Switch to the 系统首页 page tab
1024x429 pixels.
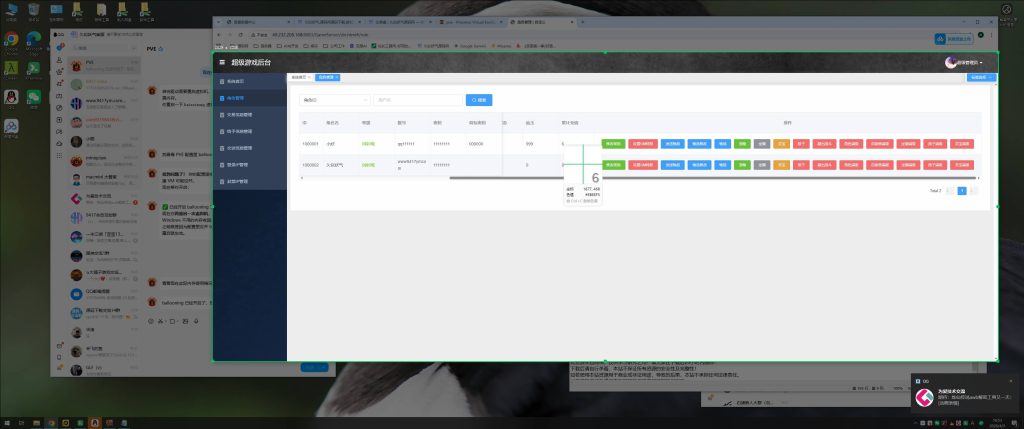coord(299,77)
